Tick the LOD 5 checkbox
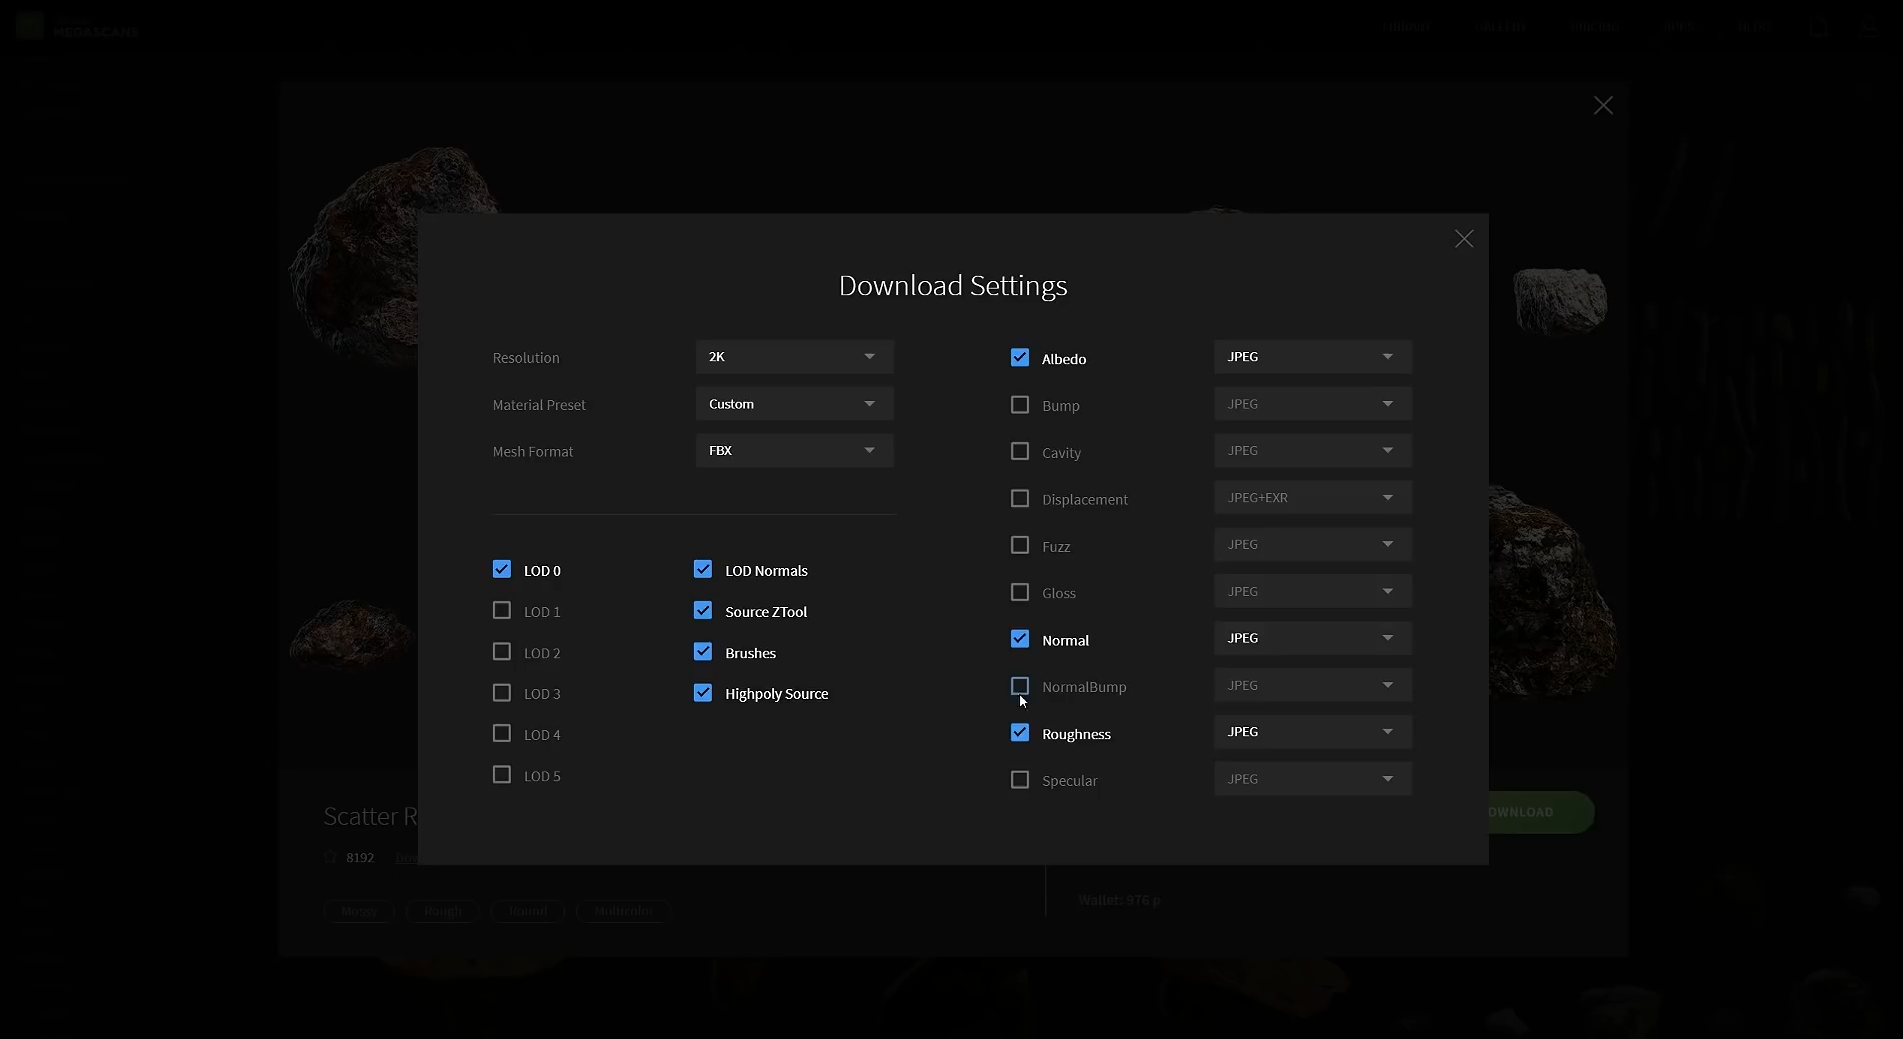The height and width of the screenshot is (1039, 1903). 502,775
